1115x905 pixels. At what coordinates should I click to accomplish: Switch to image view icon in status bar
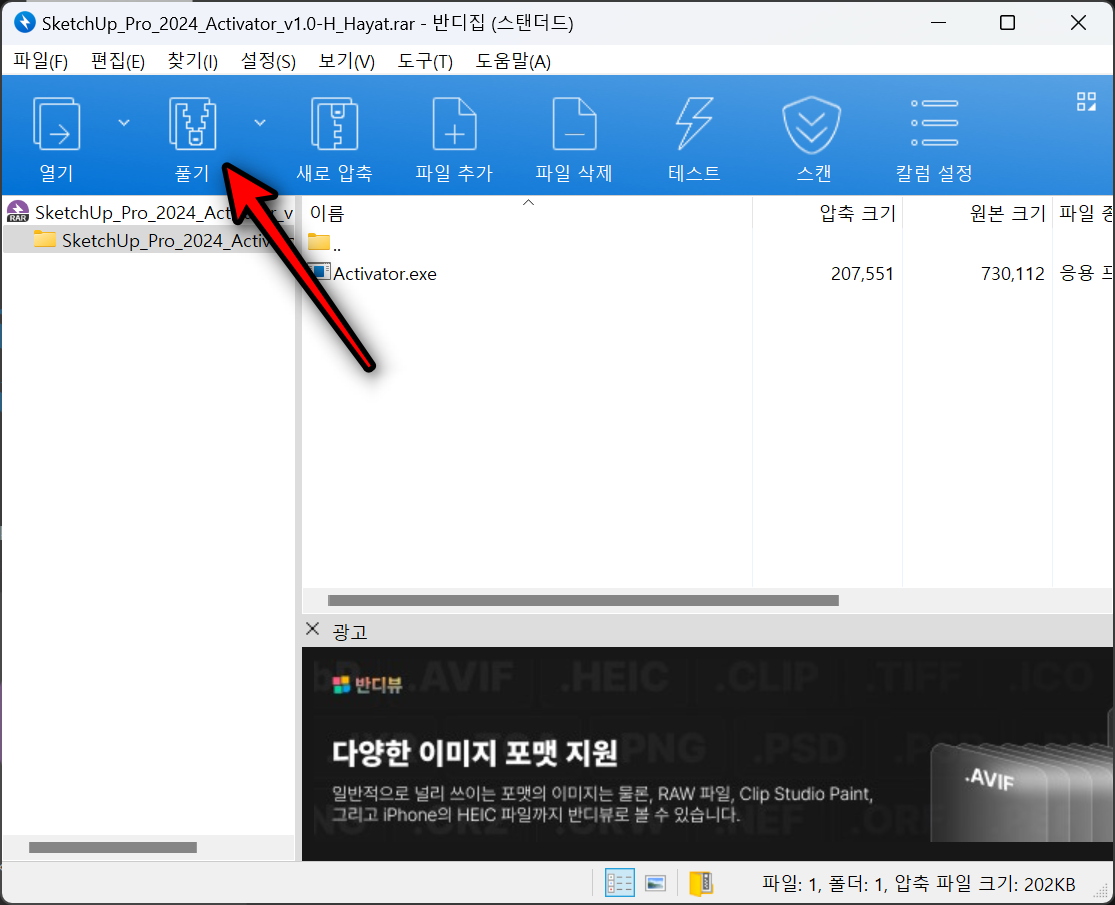coord(655,884)
